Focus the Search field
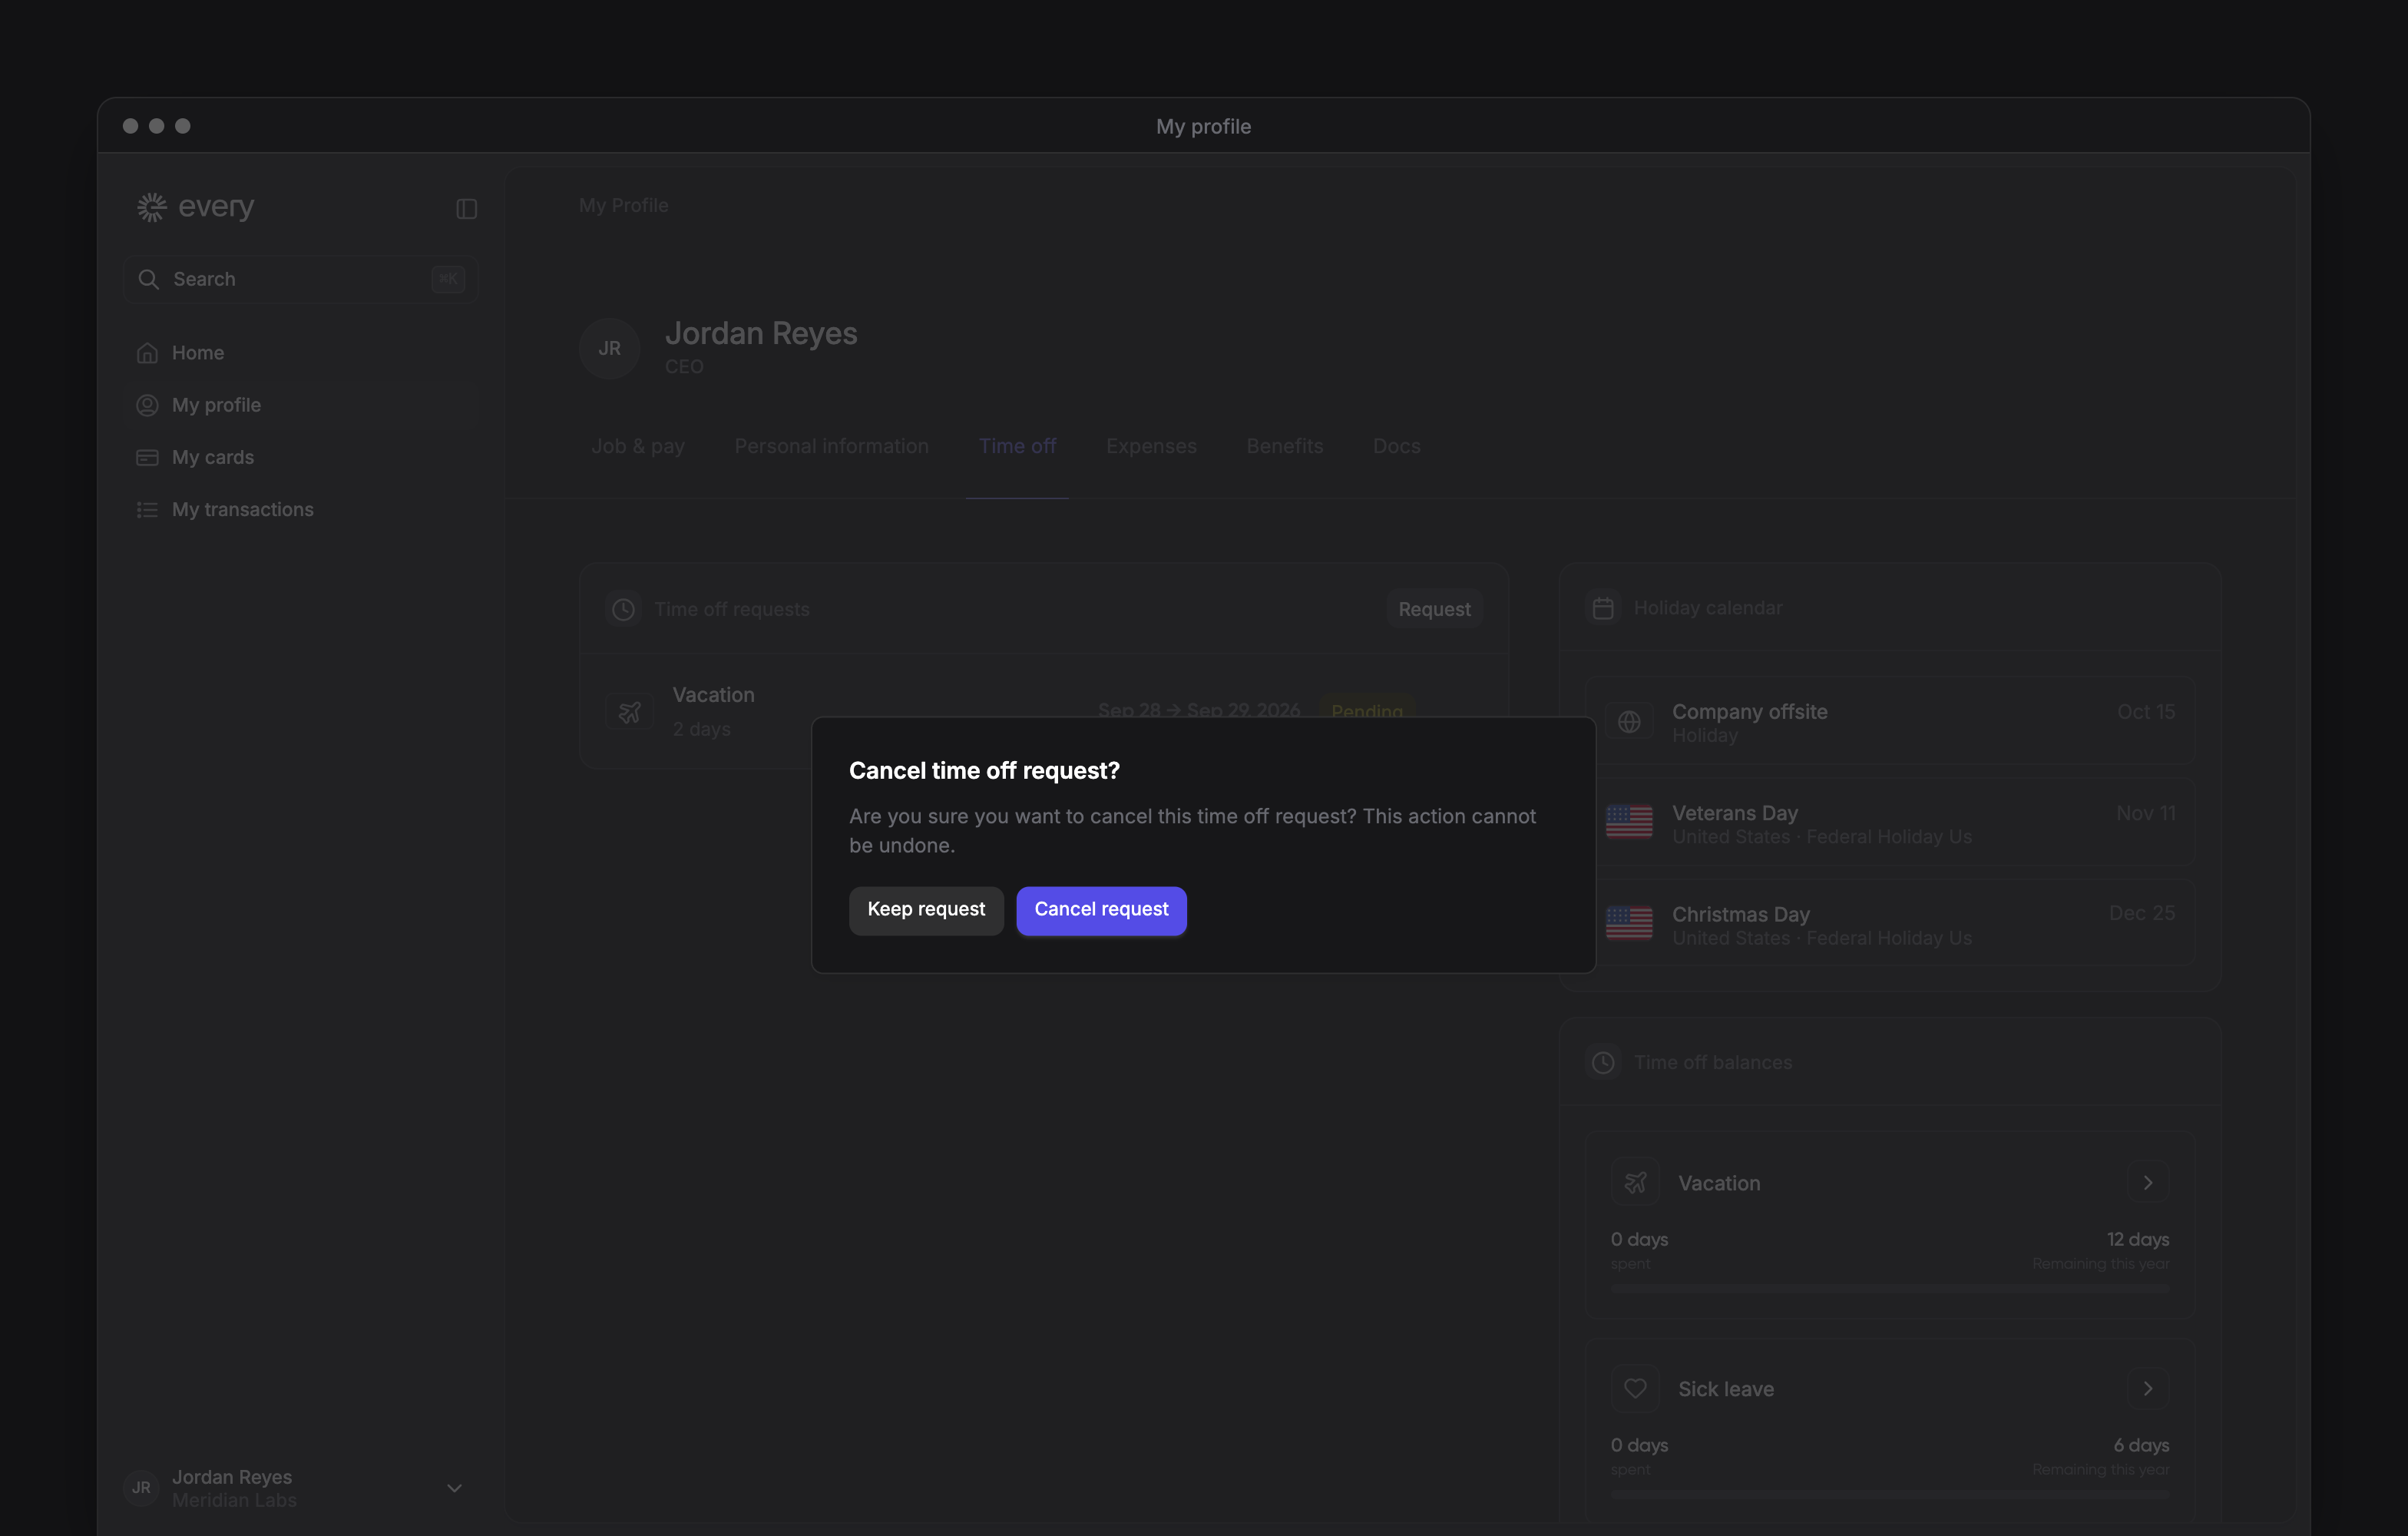Image resolution: width=2408 pixels, height=1536 pixels. click(x=300, y=279)
